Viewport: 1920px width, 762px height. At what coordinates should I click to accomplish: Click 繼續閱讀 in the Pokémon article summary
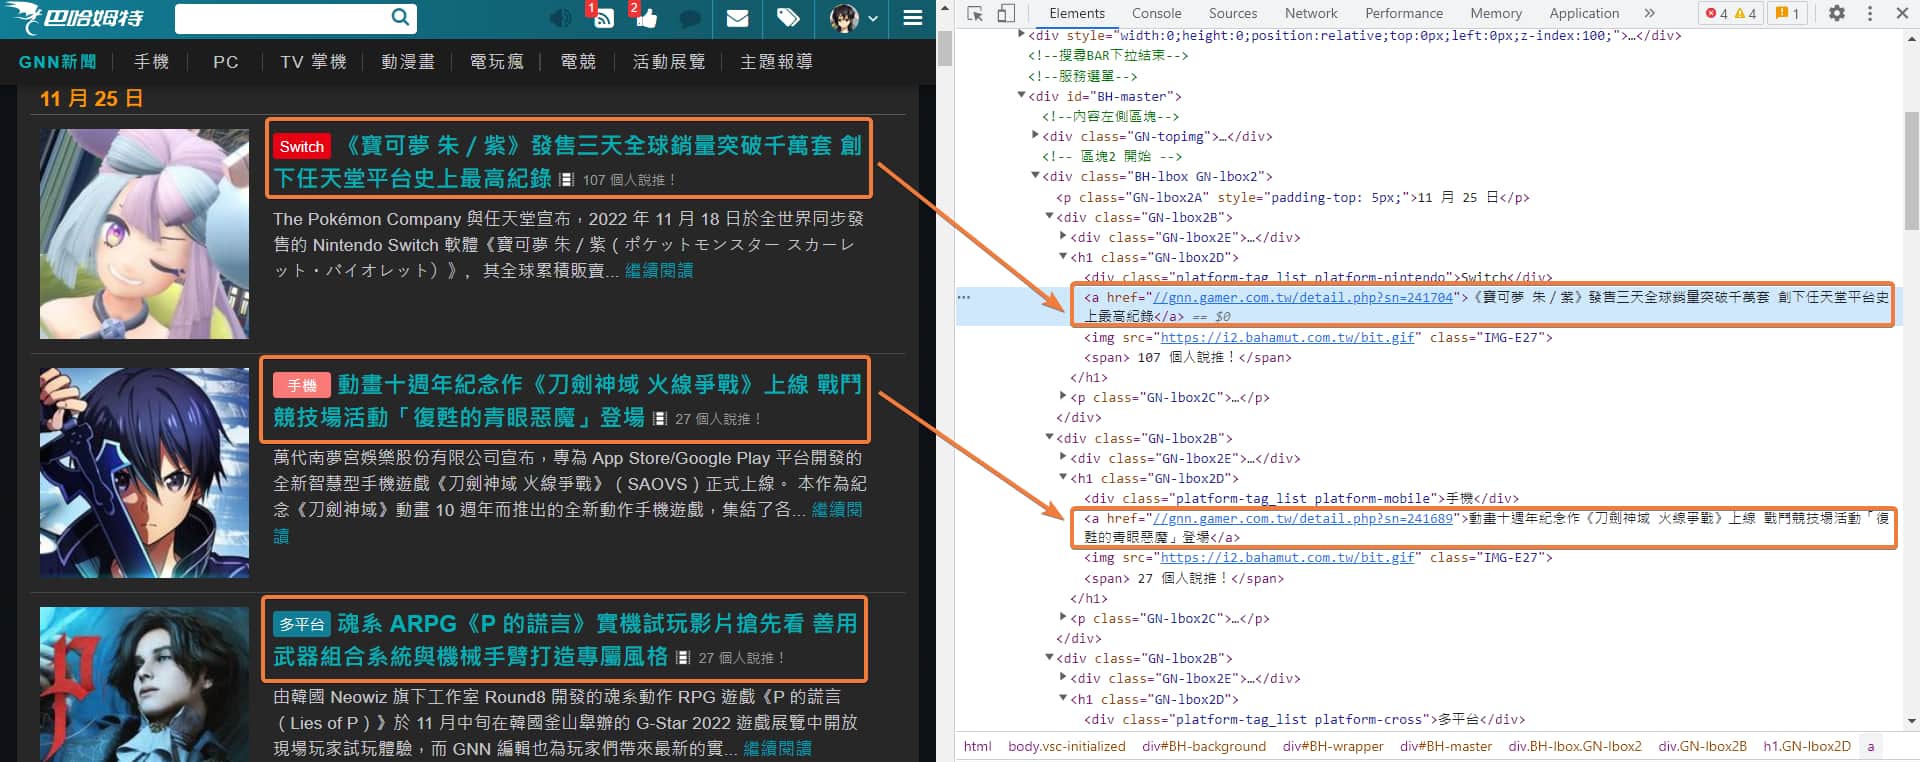click(659, 270)
